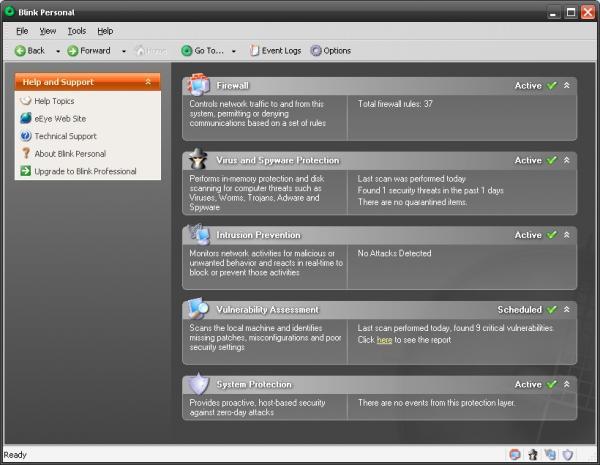This screenshot has height=465, width=600.
Task: Click the Virus and Spyware Protection title
Action: (x=278, y=160)
